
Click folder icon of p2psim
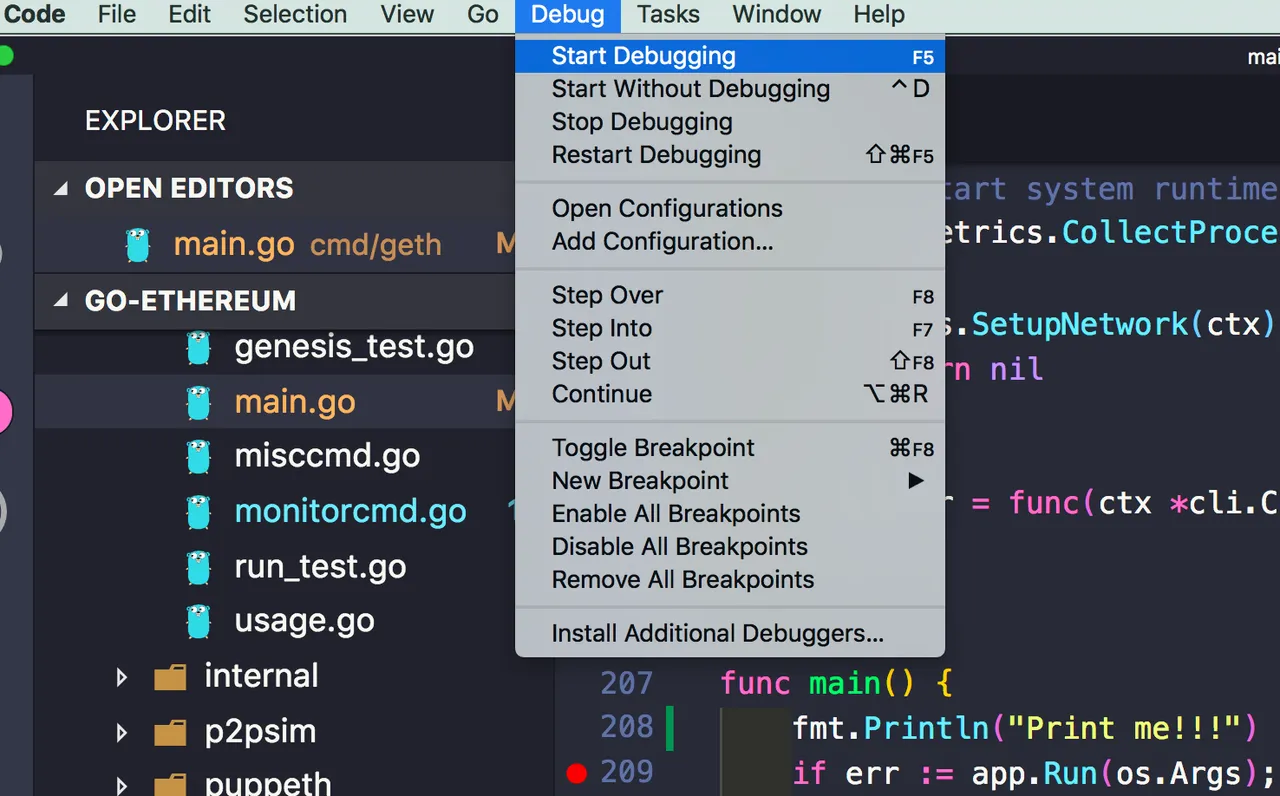click(x=170, y=733)
